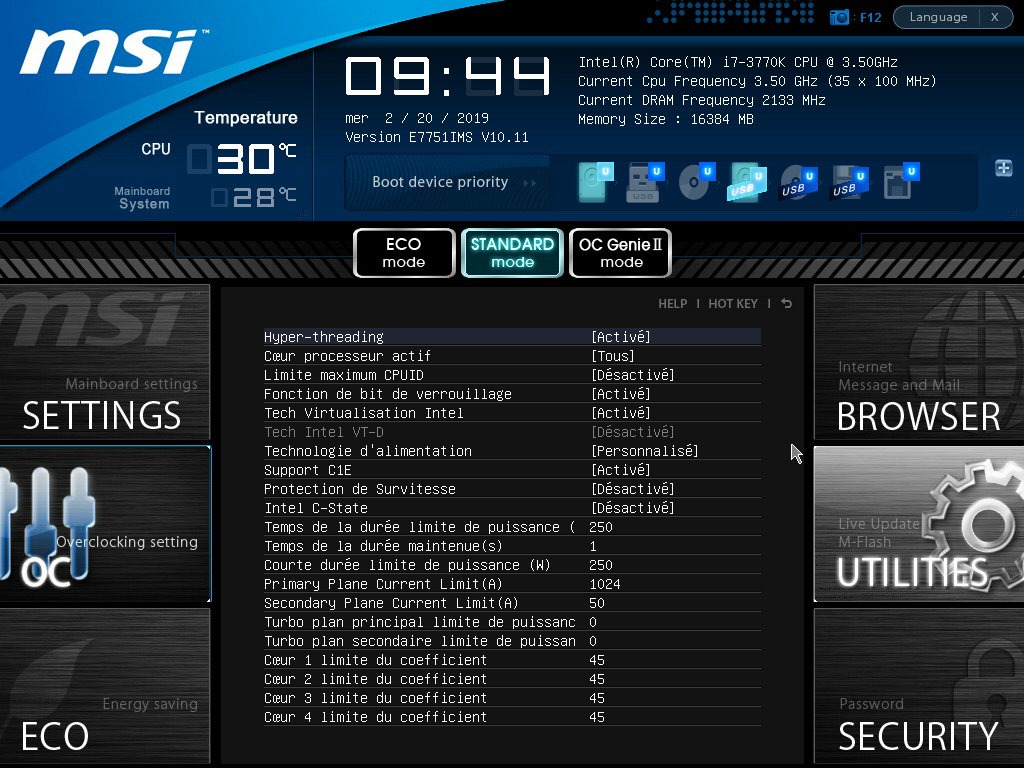Screen dimensions: 1024x768
Task: Activate OC Genie II mode
Action: 620,253
